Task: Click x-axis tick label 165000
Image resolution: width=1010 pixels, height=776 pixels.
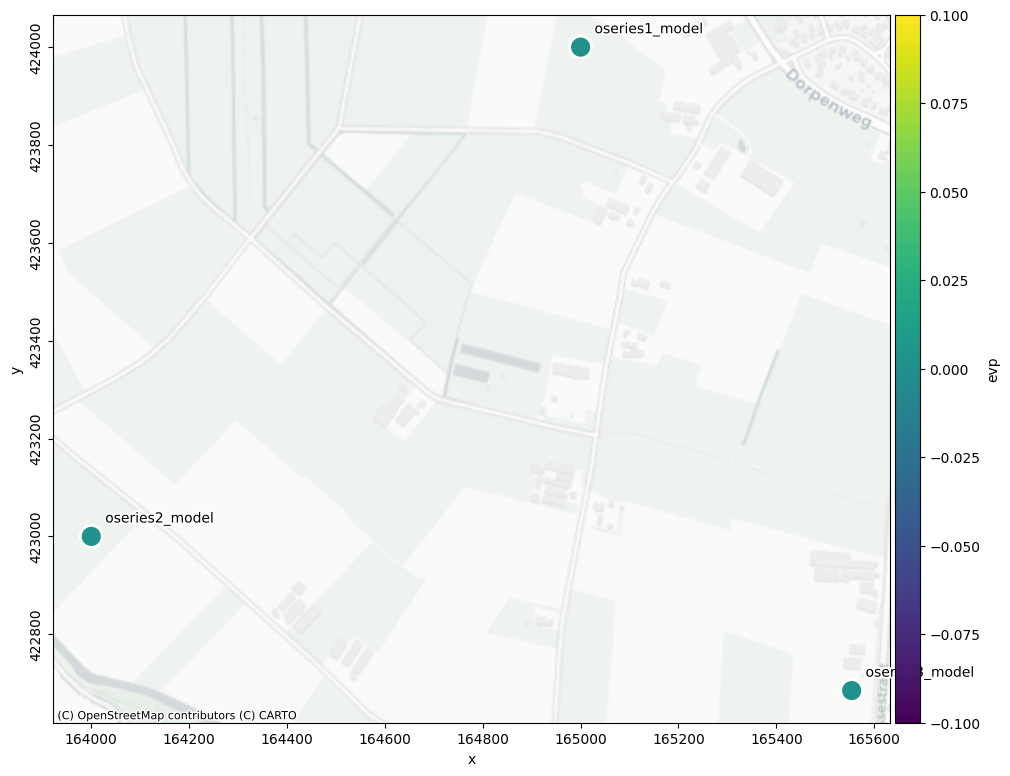Action: (580, 739)
